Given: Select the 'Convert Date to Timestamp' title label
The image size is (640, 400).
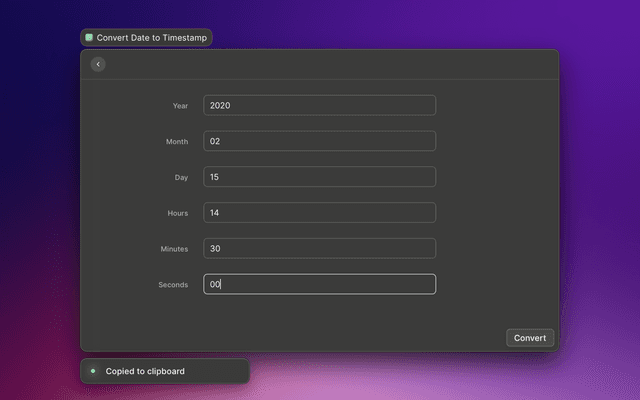Looking at the screenshot, I should 151,37.
